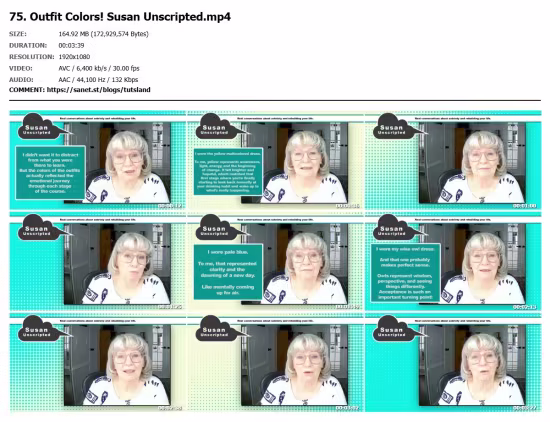Click the duration value 00:03:39
The height and width of the screenshot is (422, 550).
[71, 45]
